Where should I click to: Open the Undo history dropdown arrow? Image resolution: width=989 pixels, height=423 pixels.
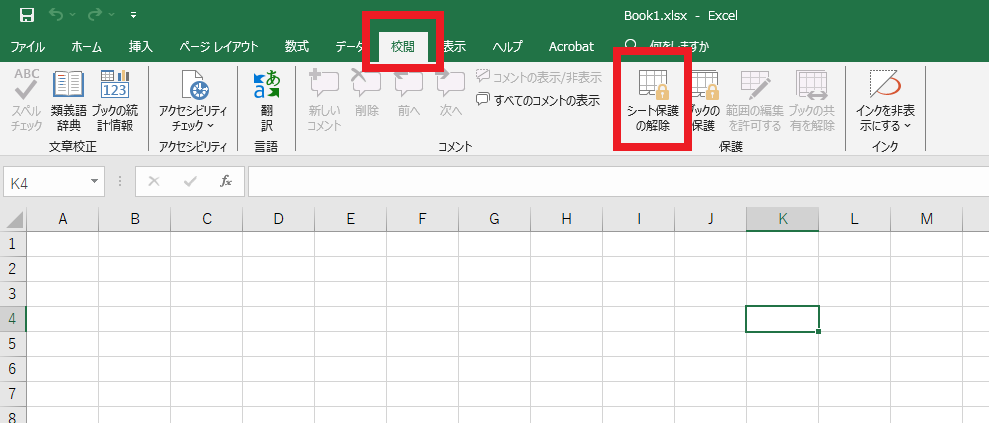pyautogui.click(x=72, y=15)
